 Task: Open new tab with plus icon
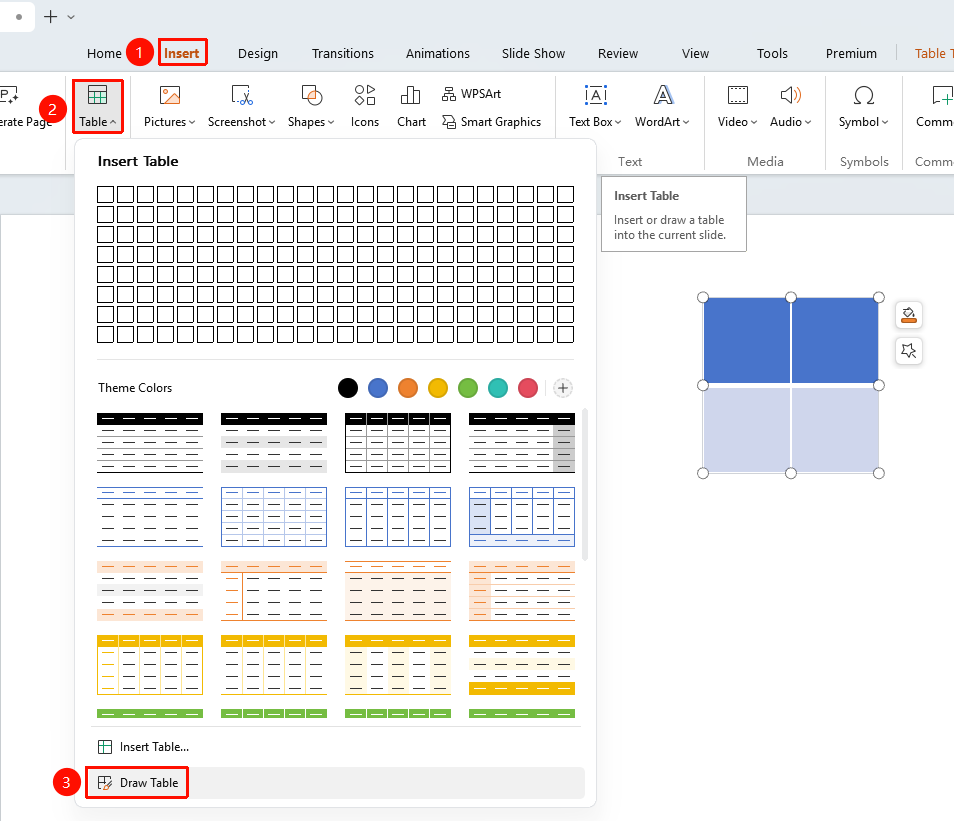pos(51,17)
